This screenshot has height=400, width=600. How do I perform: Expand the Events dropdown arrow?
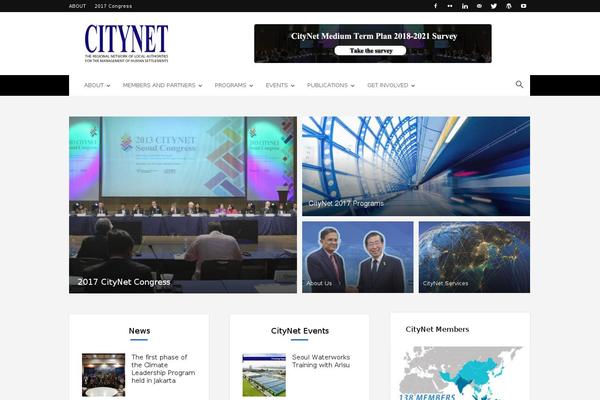click(293, 86)
